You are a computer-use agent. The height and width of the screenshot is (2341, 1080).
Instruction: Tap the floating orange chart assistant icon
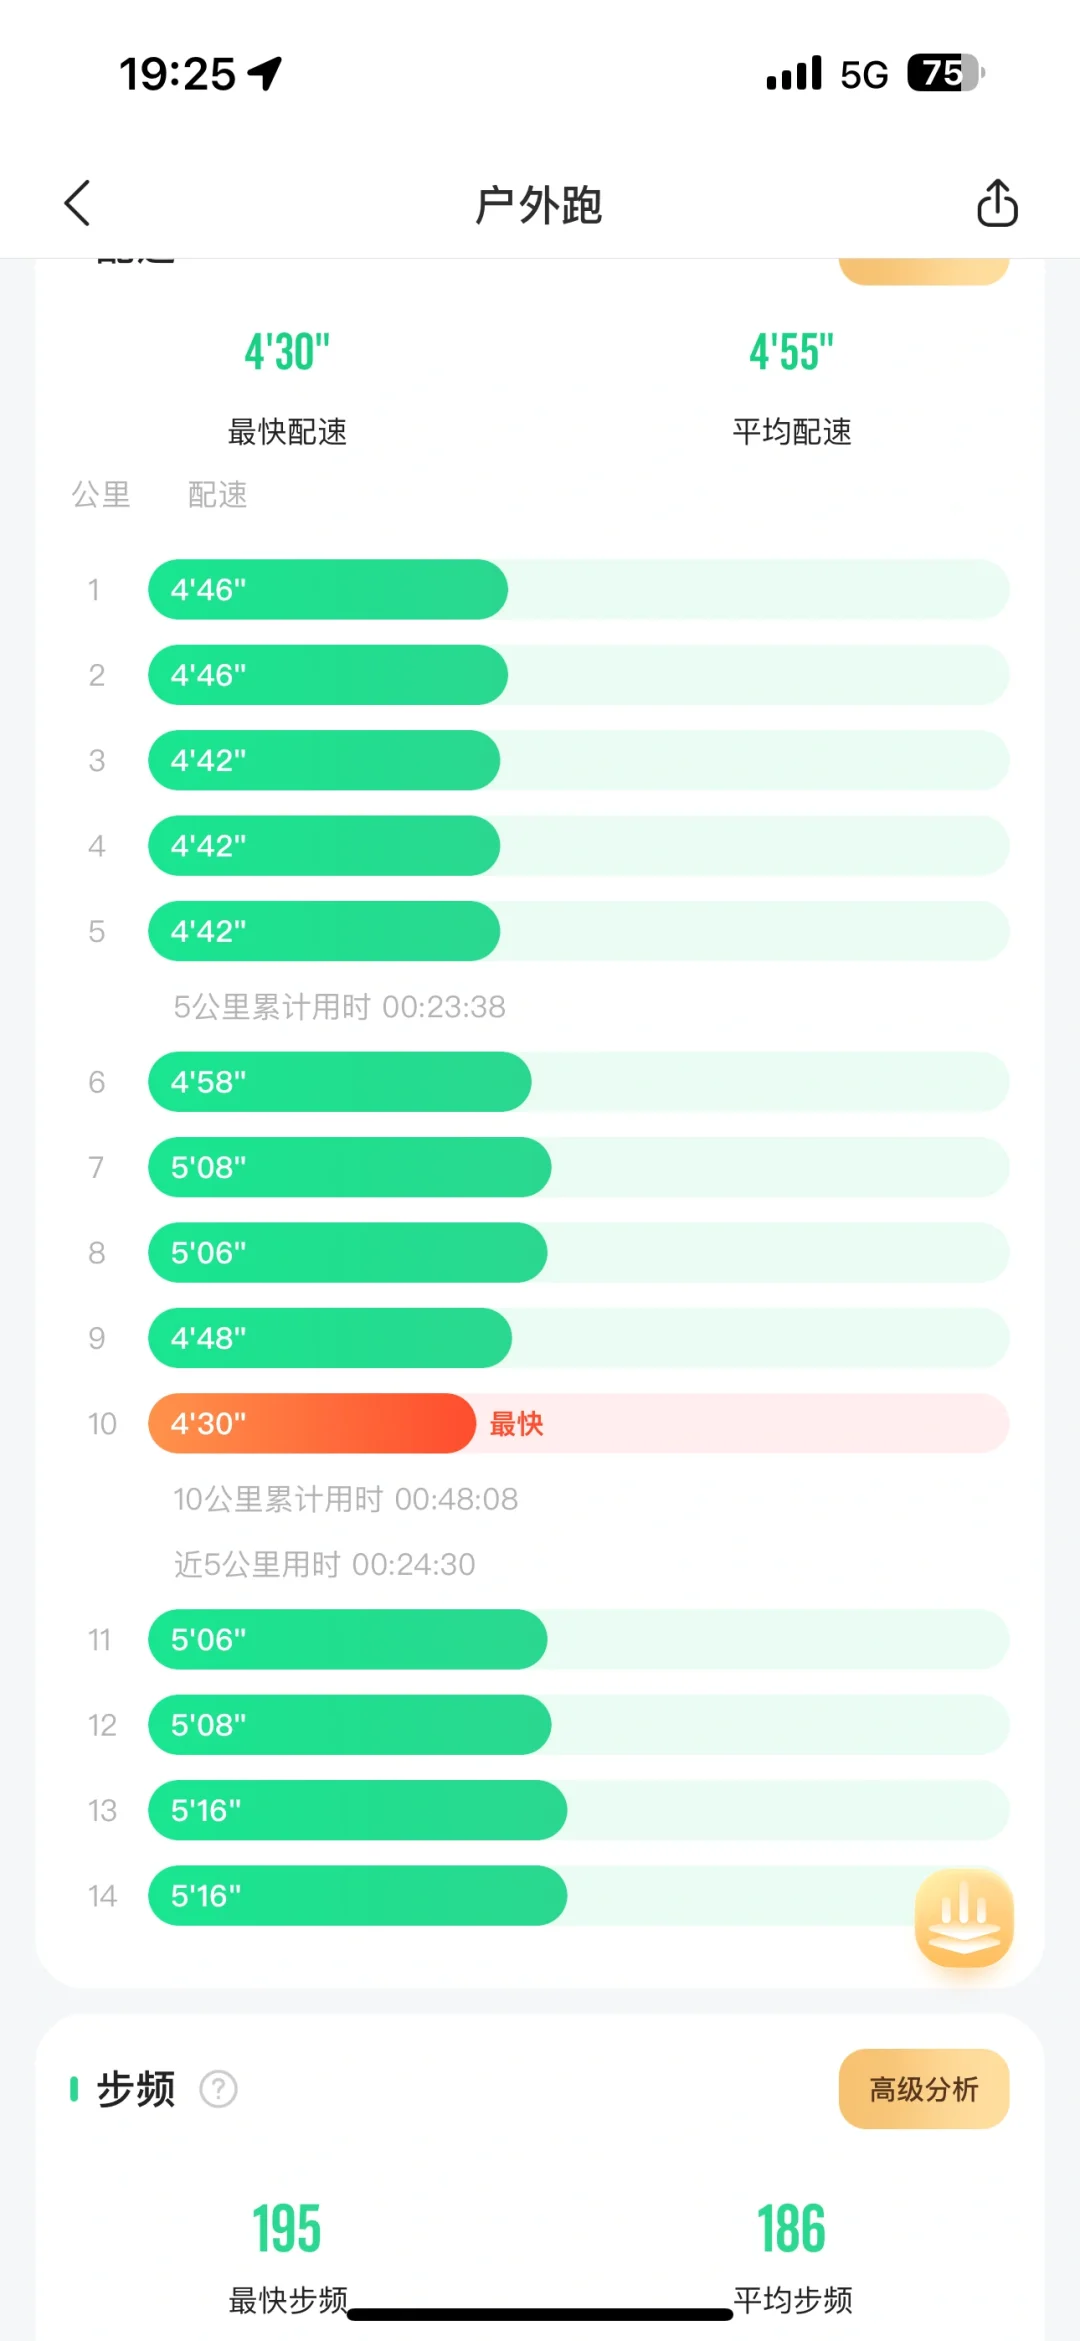(x=964, y=1918)
